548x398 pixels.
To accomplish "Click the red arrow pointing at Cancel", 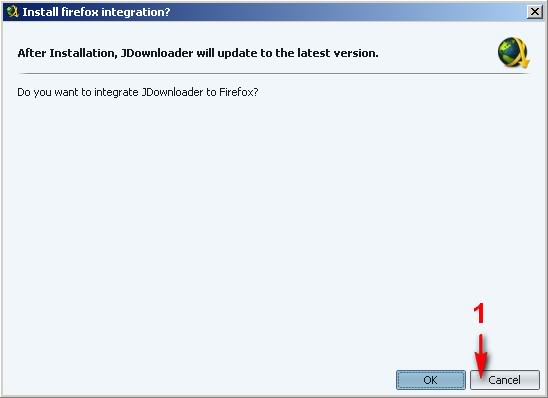I will (x=481, y=356).
